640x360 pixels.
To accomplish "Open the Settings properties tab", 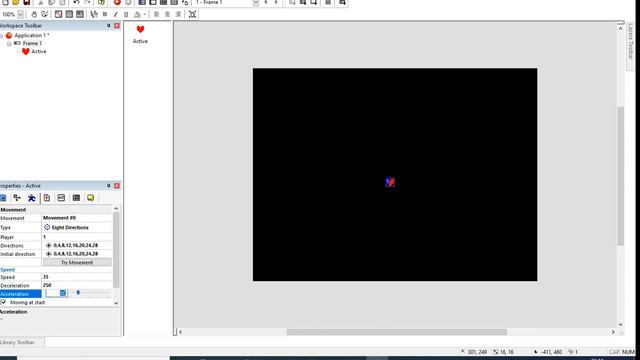I will point(3,198).
